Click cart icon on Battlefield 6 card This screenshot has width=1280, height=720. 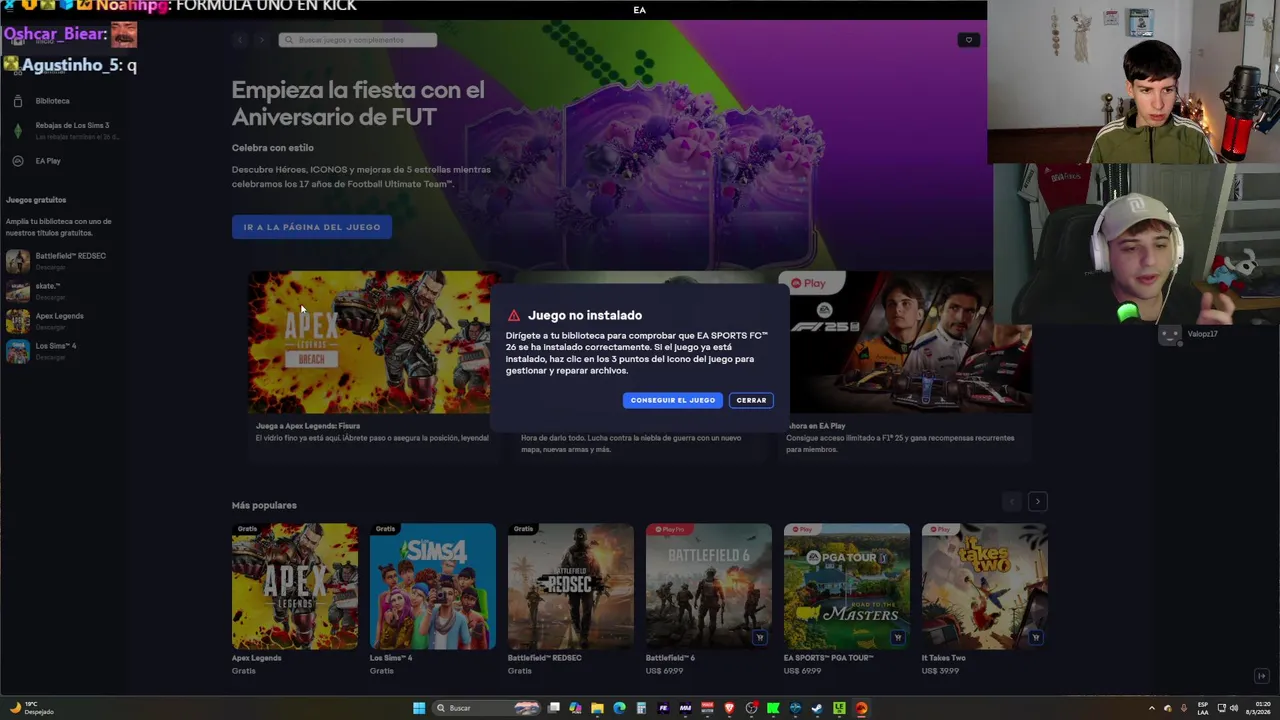click(759, 637)
